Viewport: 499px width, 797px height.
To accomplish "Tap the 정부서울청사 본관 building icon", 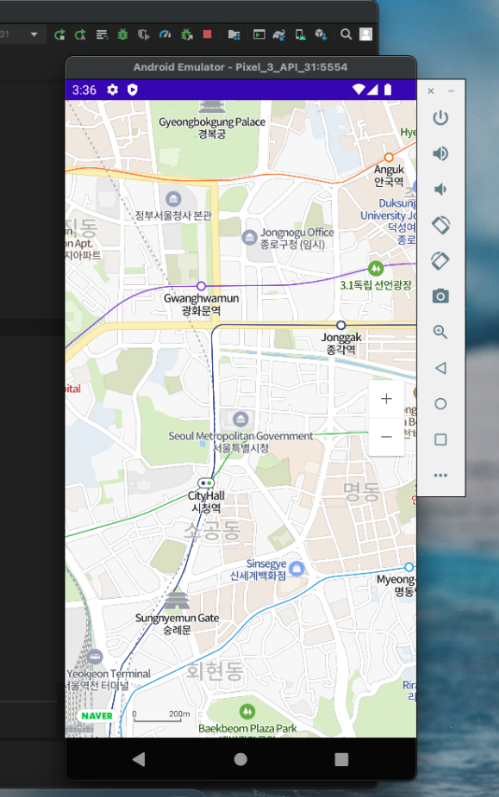I will 173,198.
